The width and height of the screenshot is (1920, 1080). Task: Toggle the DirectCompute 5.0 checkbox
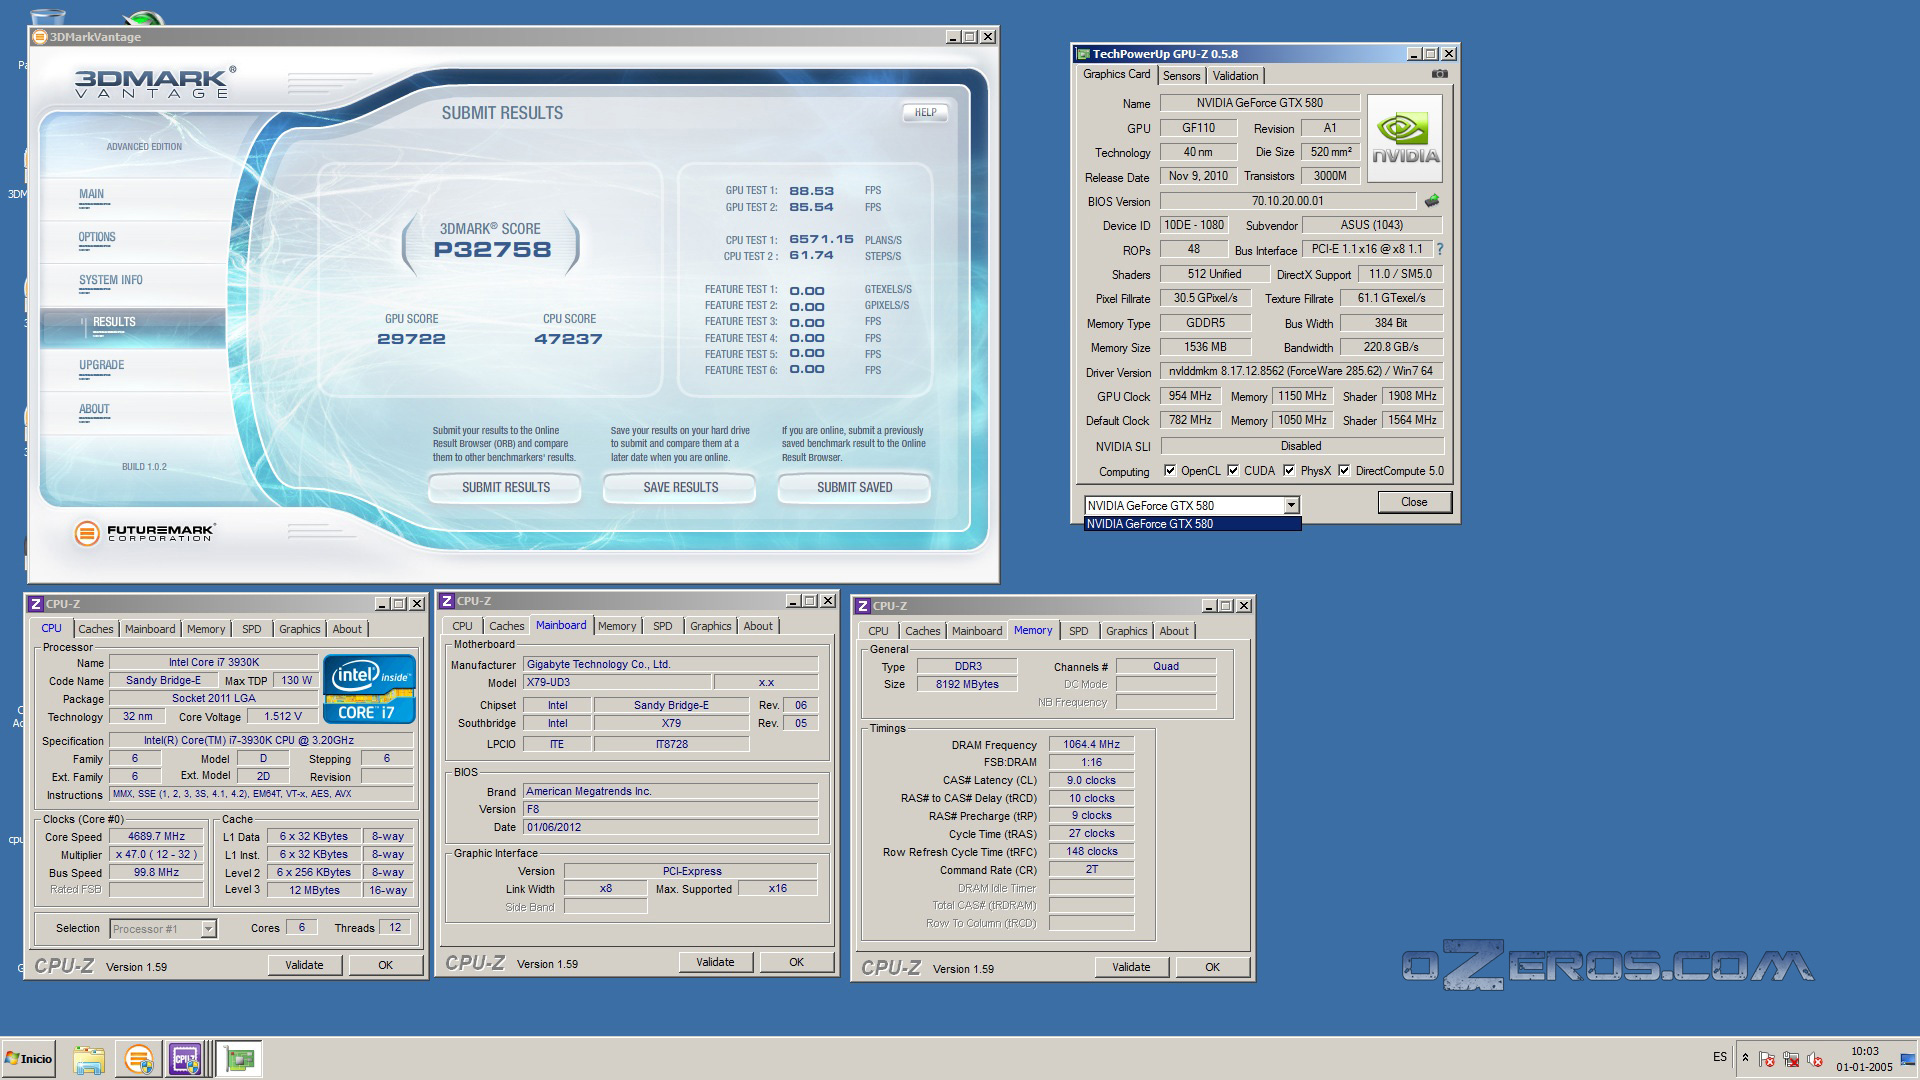point(1344,471)
